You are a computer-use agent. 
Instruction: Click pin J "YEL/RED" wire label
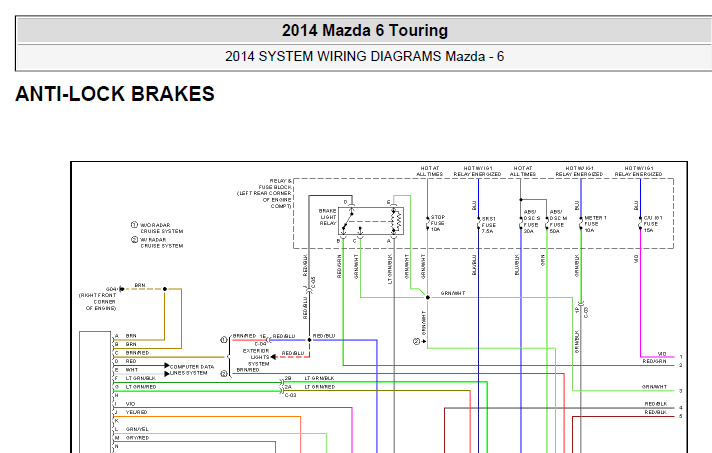pyautogui.click(x=136, y=412)
